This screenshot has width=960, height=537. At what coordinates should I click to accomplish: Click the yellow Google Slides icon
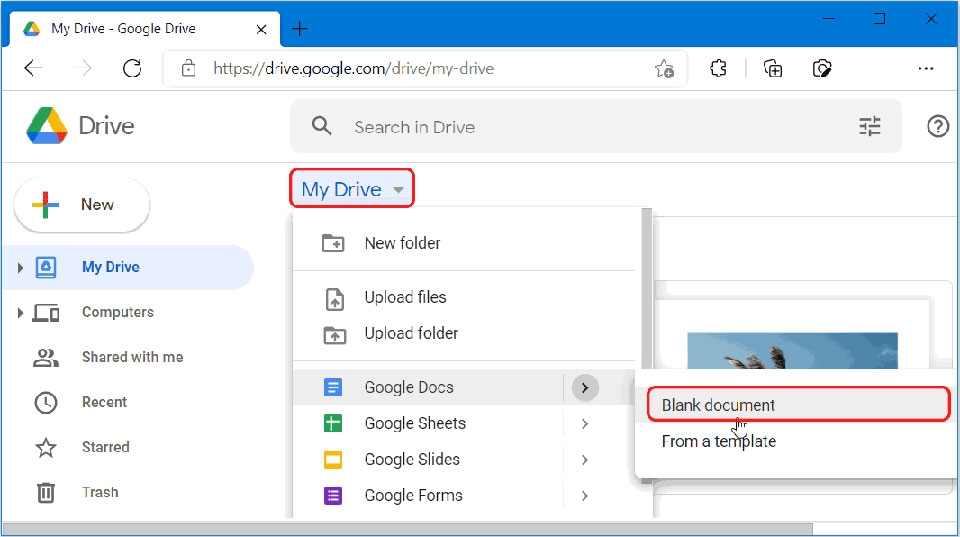tap(332, 459)
